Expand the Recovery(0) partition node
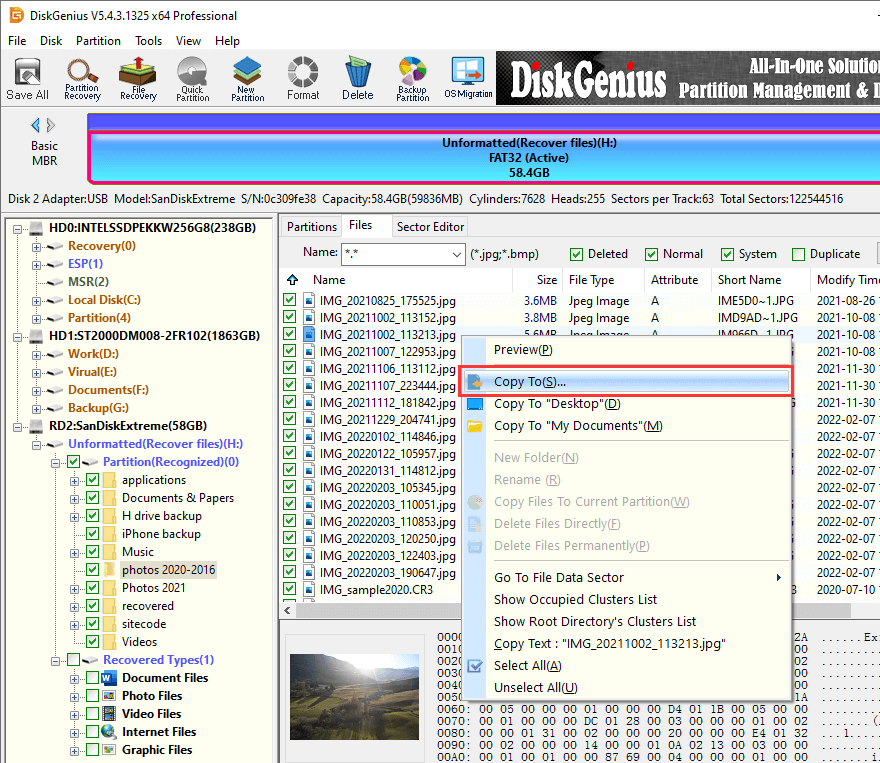This screenshot has width=880, height=763. click(x=37, y=246)
